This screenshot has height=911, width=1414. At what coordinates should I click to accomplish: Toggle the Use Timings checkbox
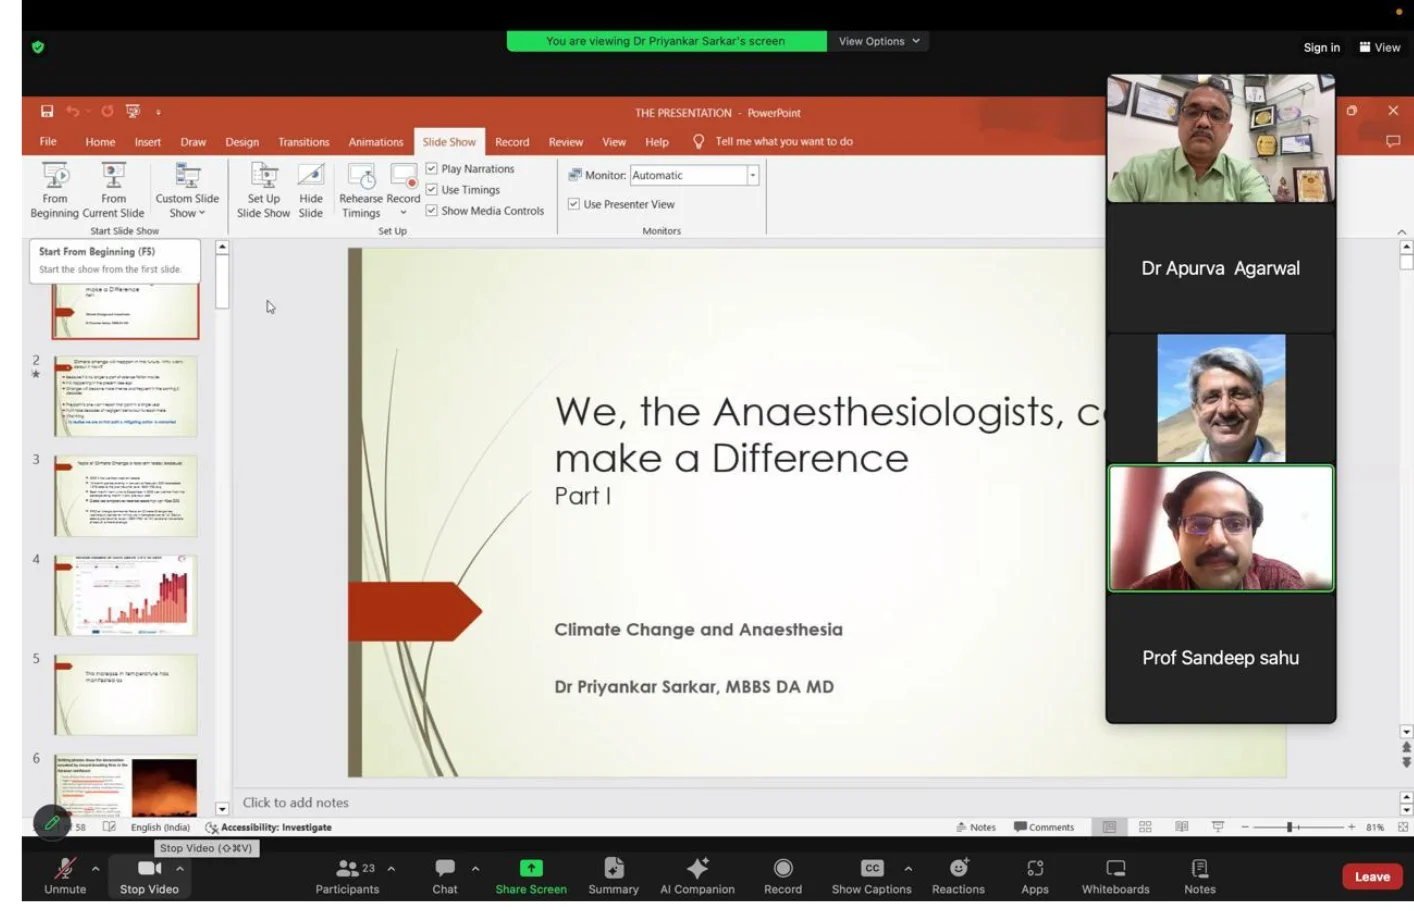click(431, 189)
